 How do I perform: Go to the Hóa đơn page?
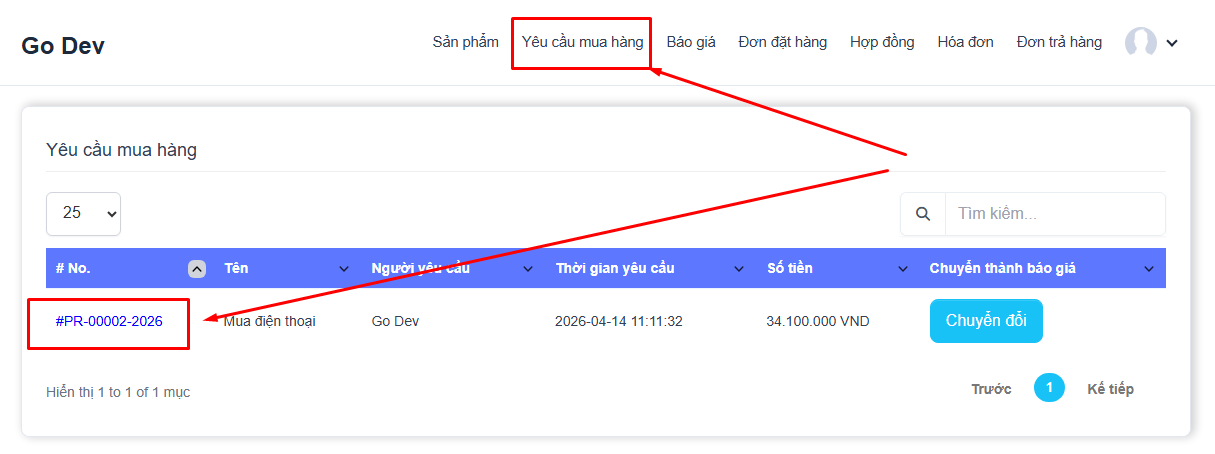coord(965,42)
